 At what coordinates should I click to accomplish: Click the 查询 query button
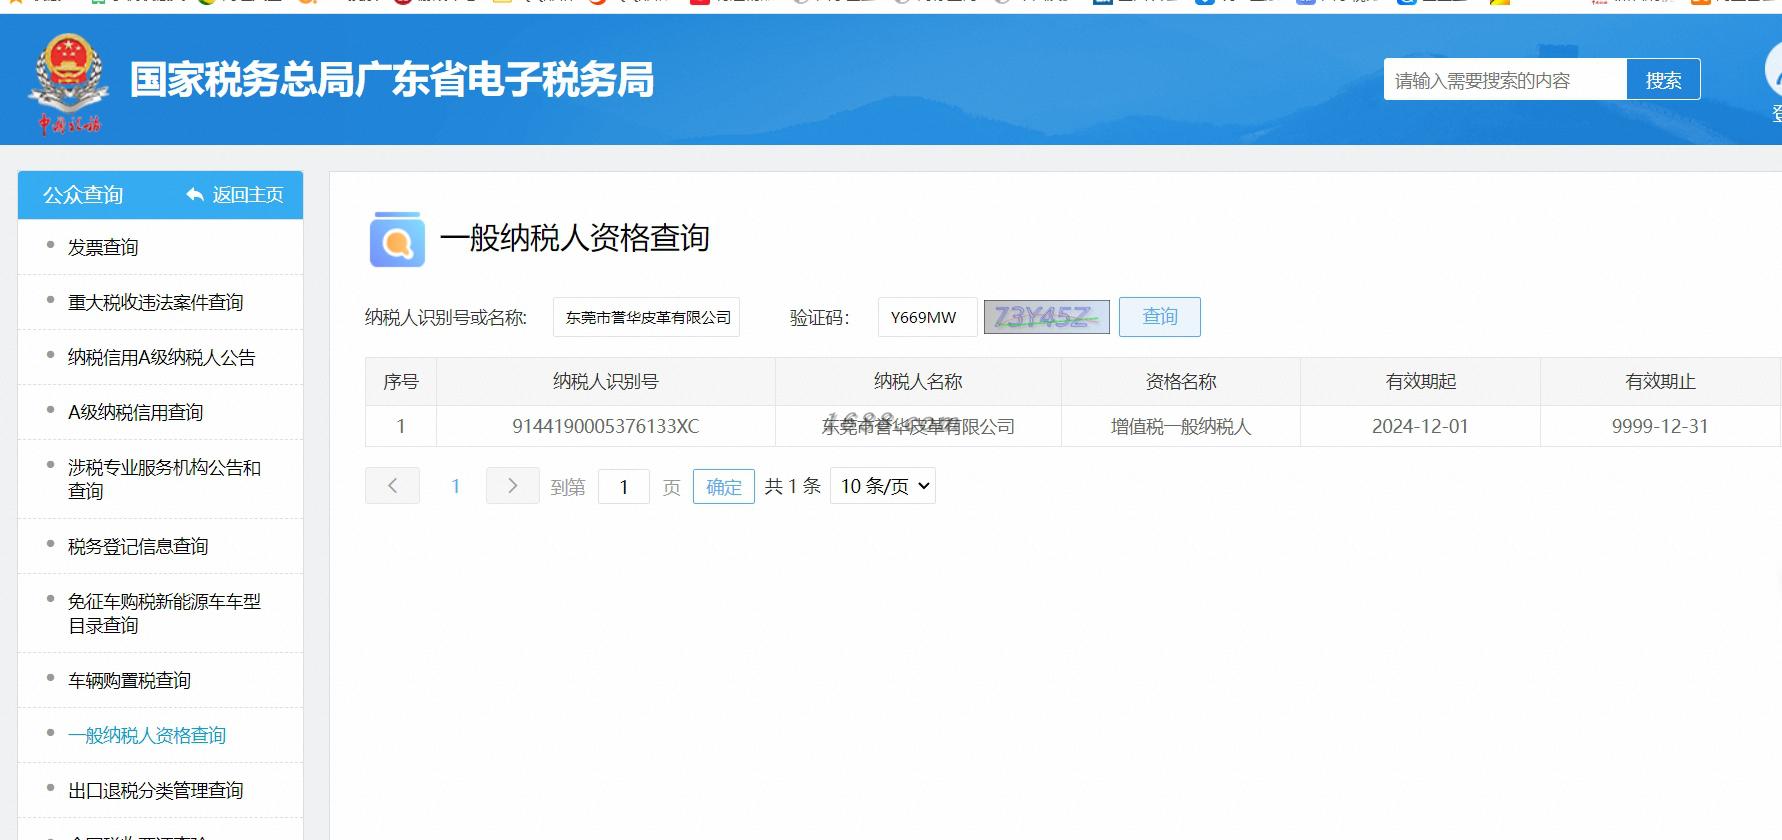point(1160,317)
